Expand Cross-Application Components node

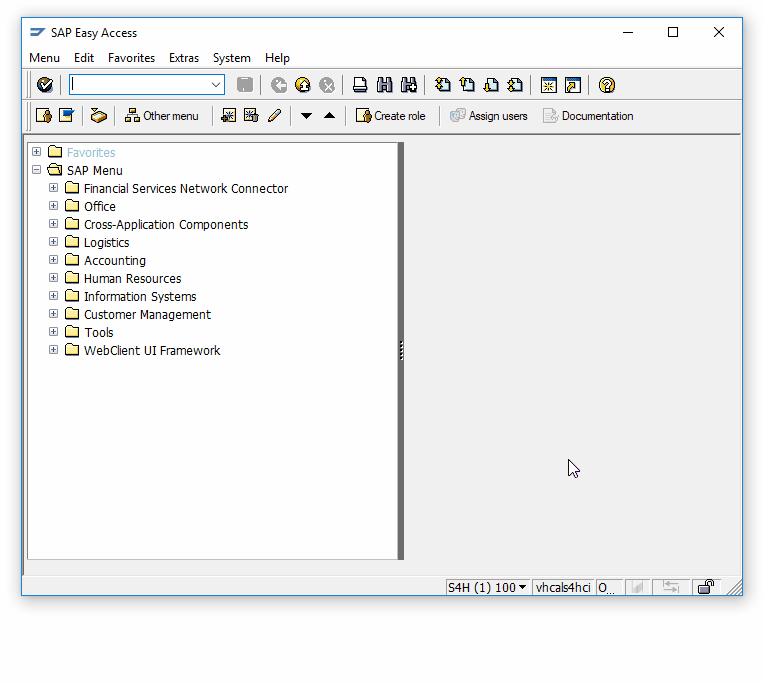(x=54, y=224)
